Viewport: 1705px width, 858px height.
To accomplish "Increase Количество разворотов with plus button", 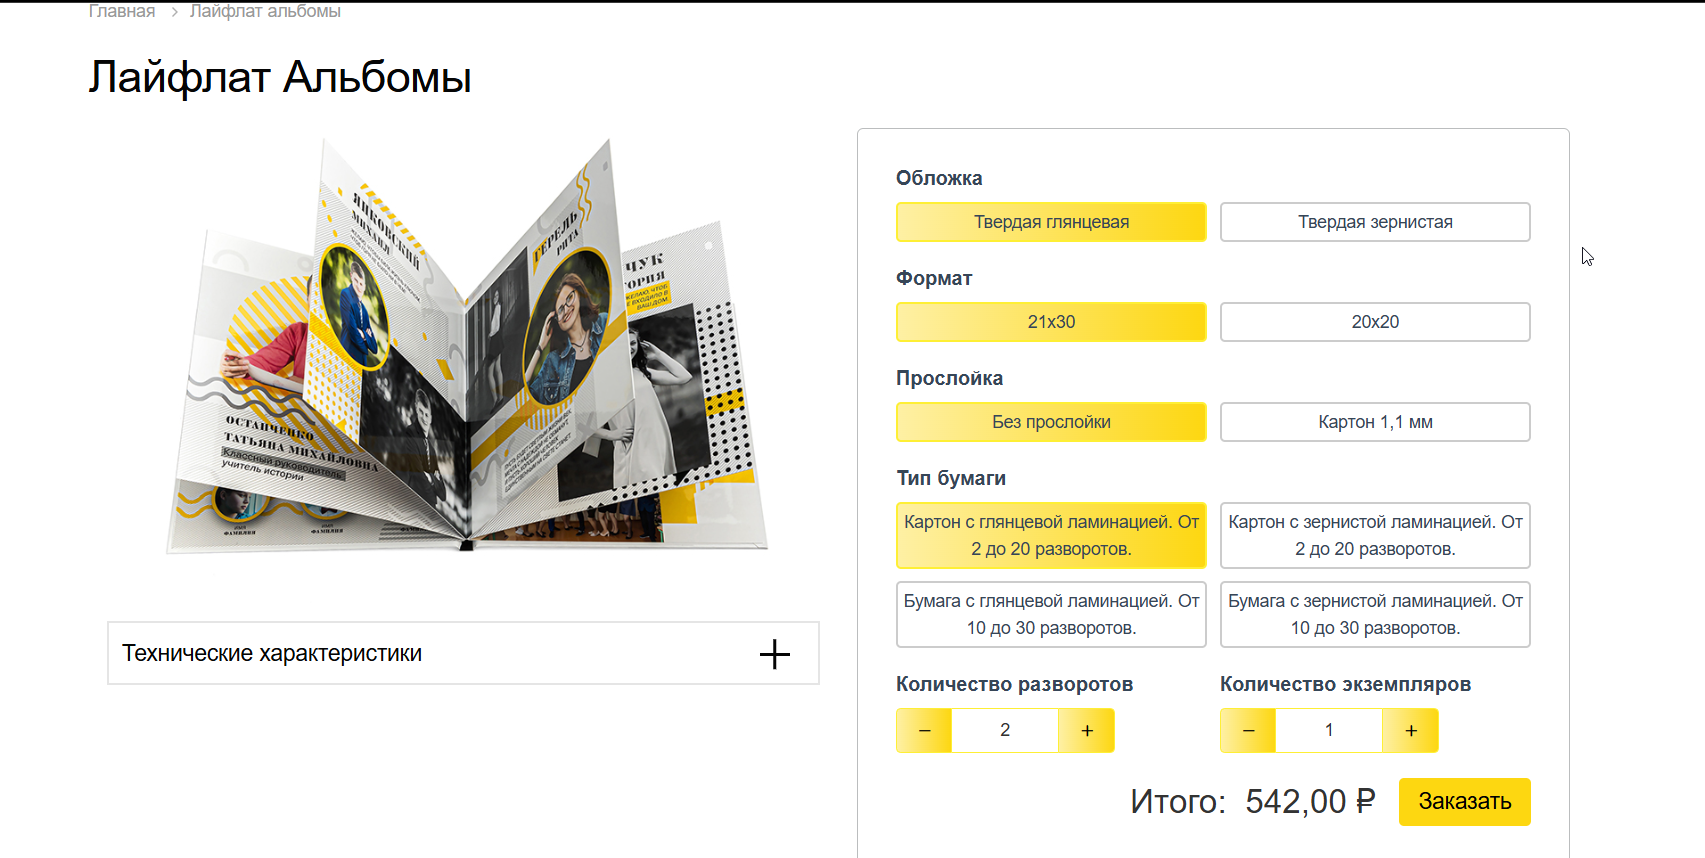I will click(x=1087, y=730).
